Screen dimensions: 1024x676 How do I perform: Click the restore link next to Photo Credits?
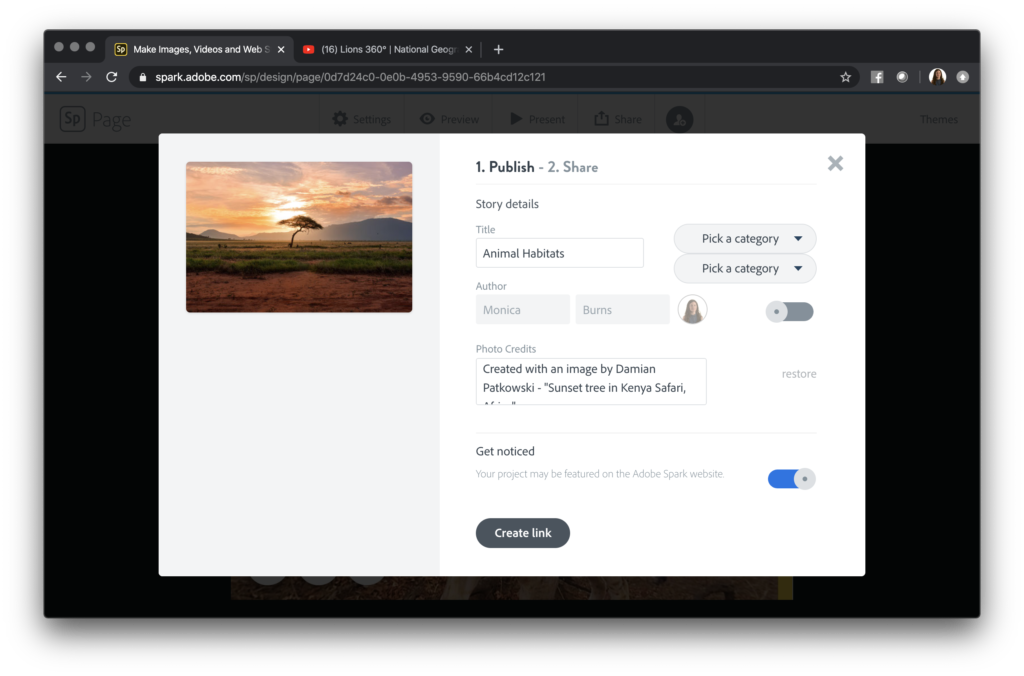pos(798,373)
